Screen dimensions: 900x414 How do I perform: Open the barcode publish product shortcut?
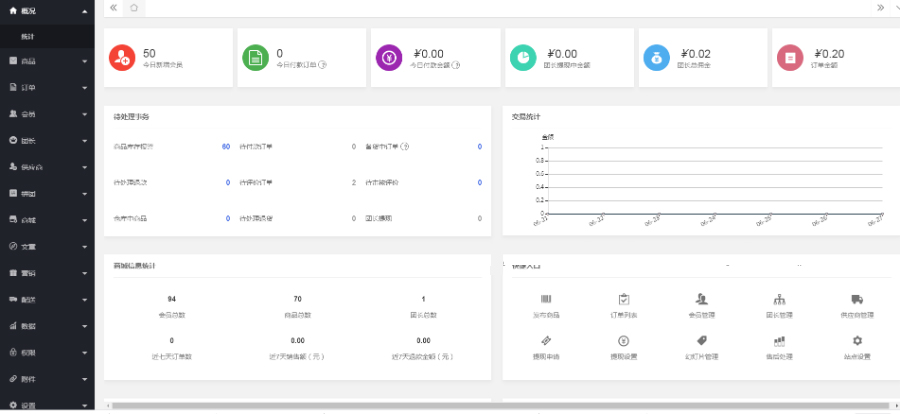(x=546, y=300)
